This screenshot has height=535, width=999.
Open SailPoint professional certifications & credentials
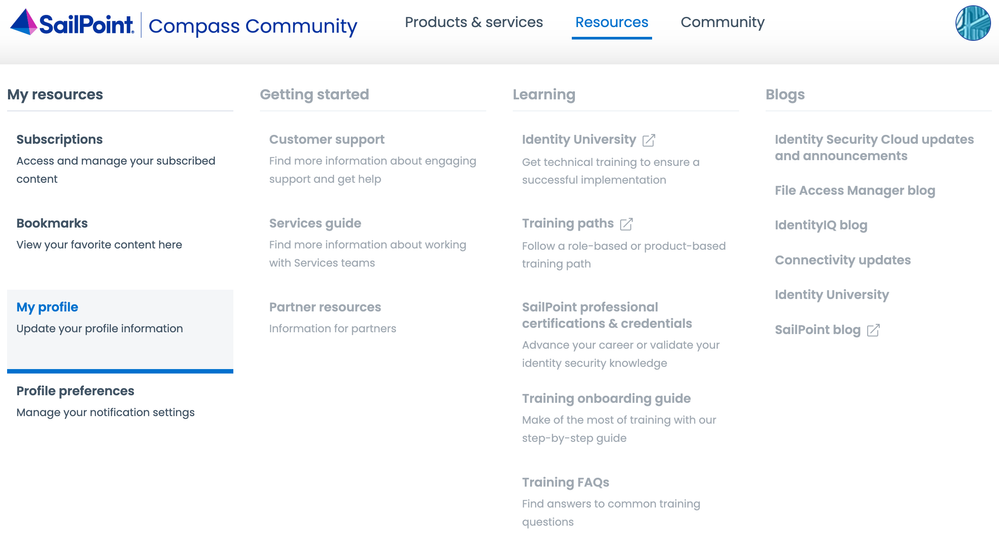pos(606,315)
